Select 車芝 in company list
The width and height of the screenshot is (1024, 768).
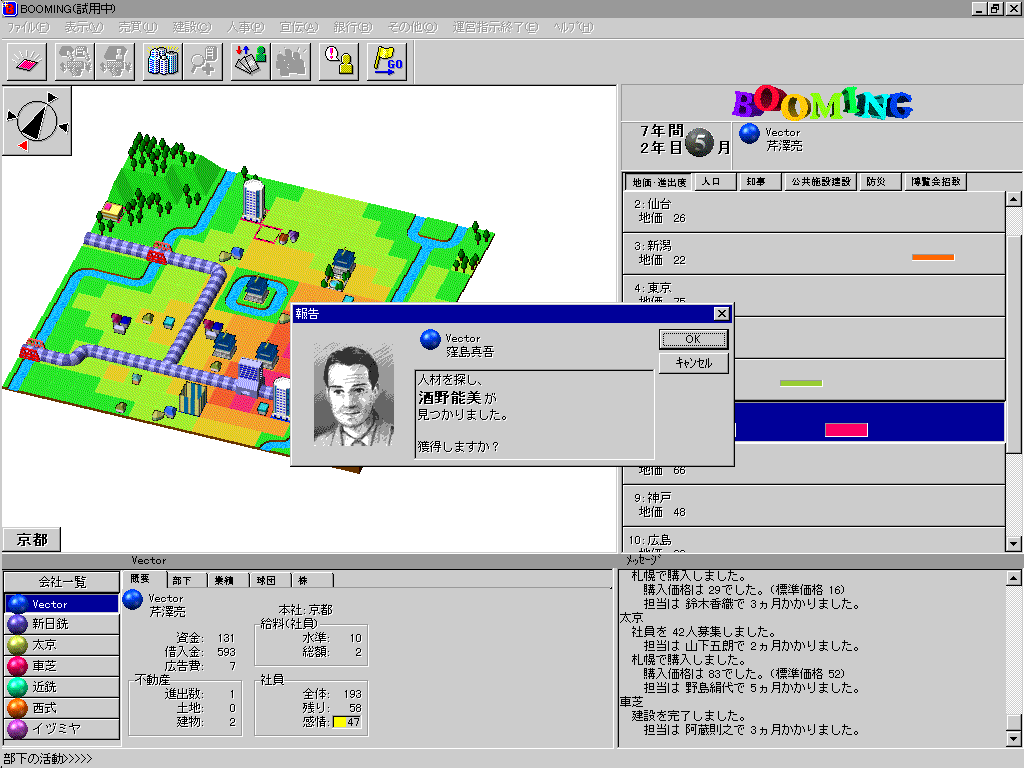tap(62, 666)
